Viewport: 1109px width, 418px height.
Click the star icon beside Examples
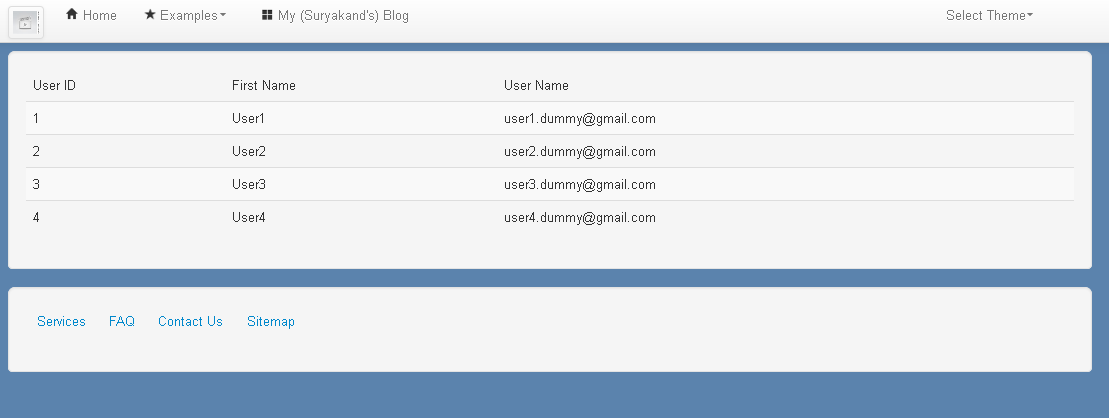[x=150, y=14]
